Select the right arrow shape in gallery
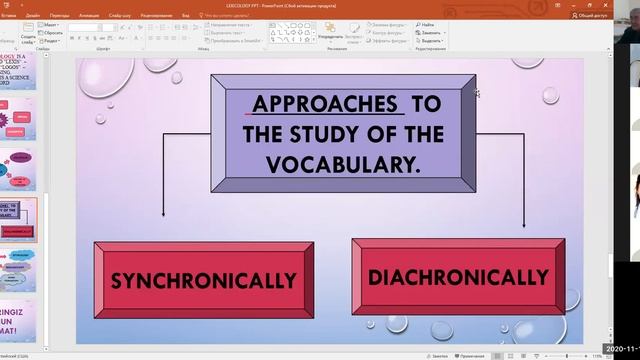The width and height of the screenshot is (640, 360). coord(293,32)
